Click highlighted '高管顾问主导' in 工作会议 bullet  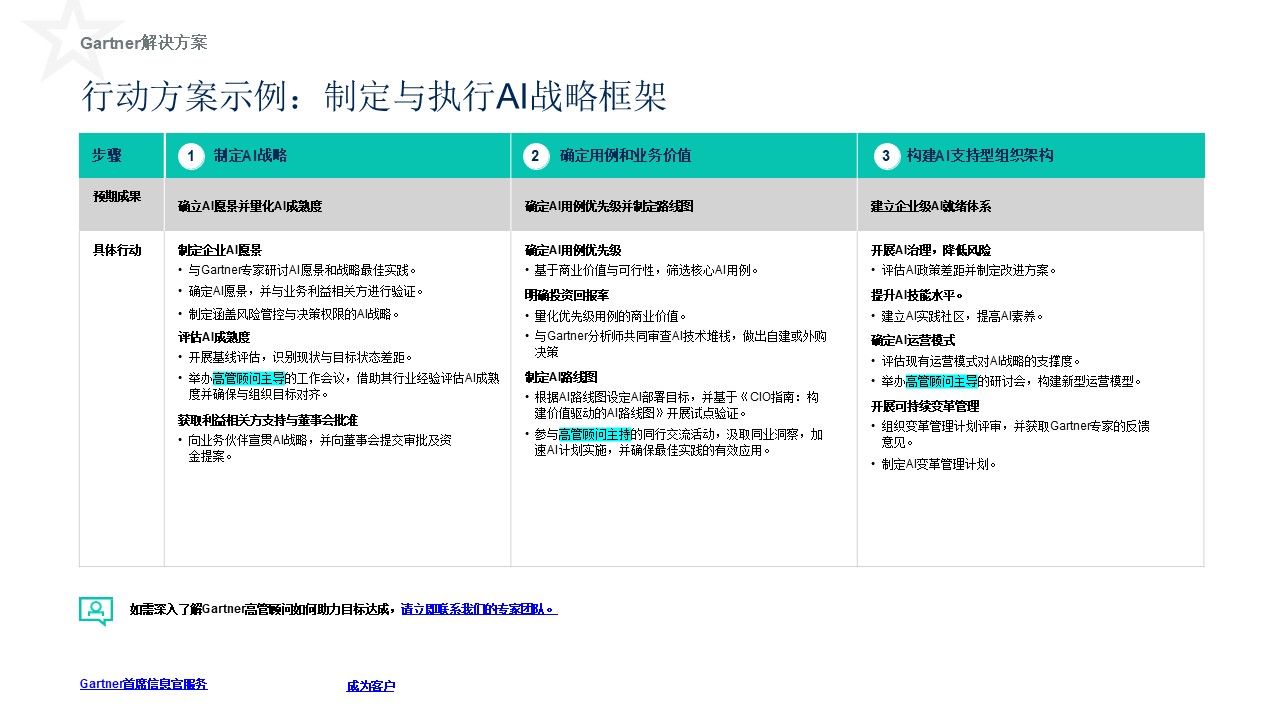[x=249, y=378]
